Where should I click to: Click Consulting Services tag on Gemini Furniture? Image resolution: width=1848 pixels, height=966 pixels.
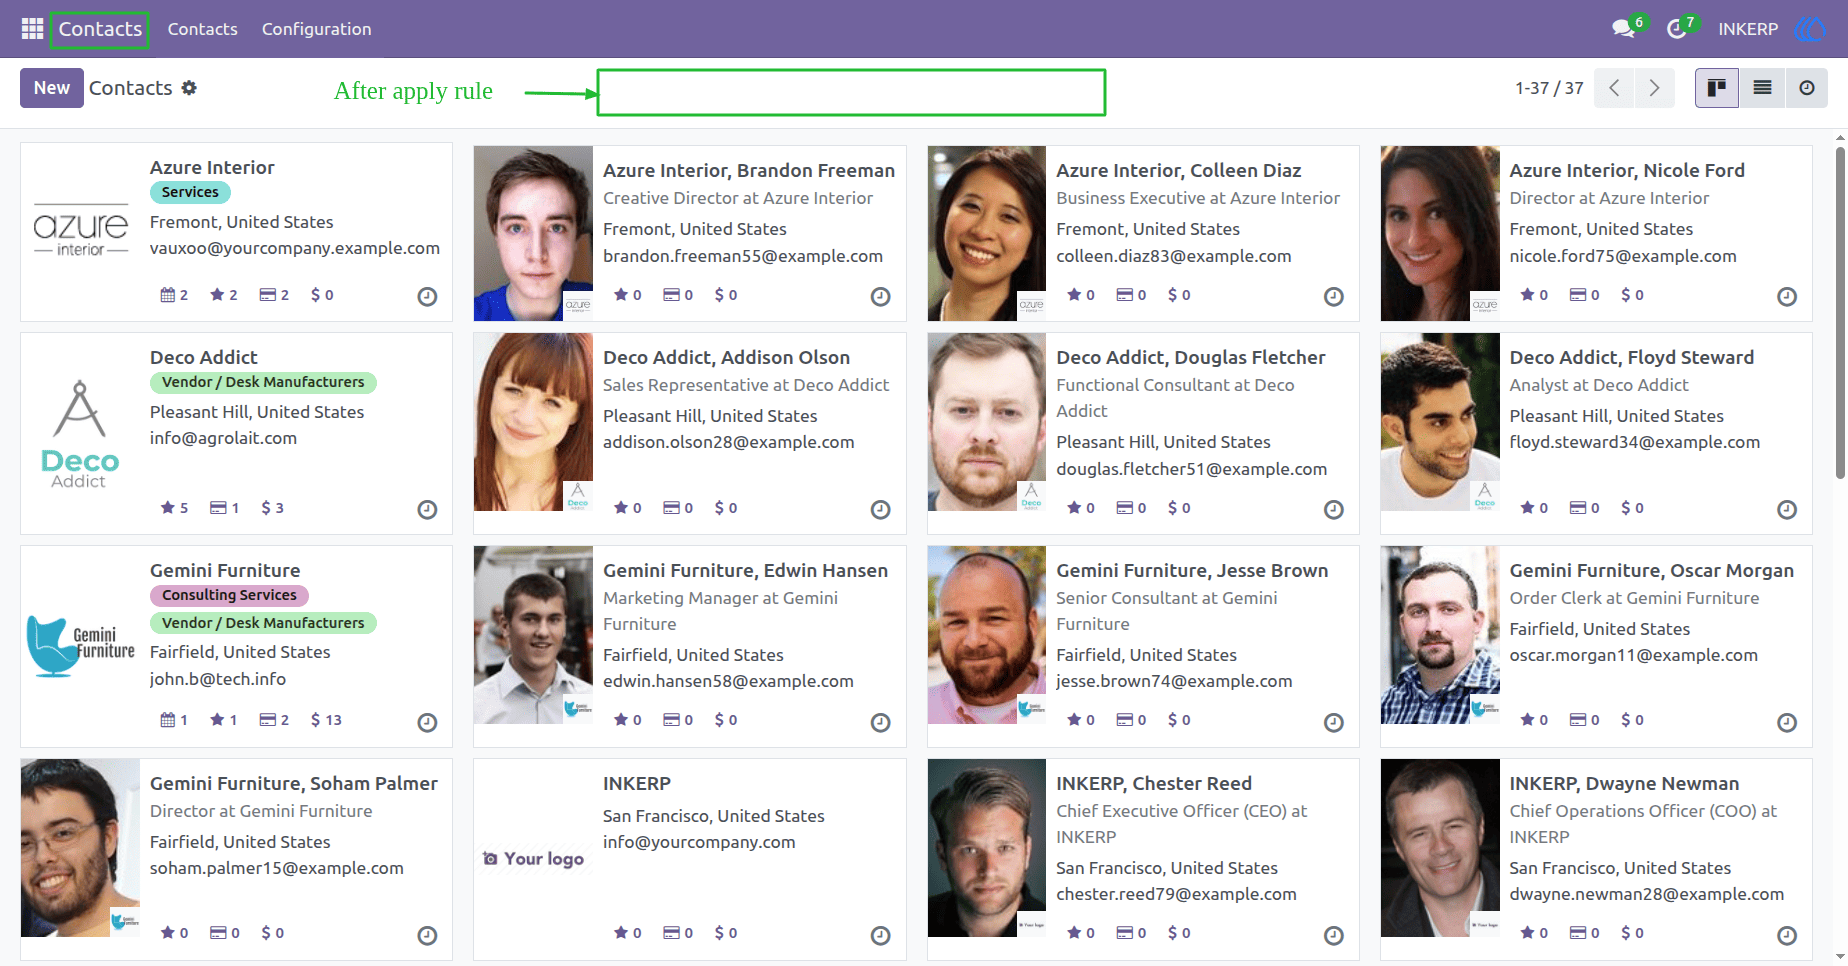pos(229,595)
